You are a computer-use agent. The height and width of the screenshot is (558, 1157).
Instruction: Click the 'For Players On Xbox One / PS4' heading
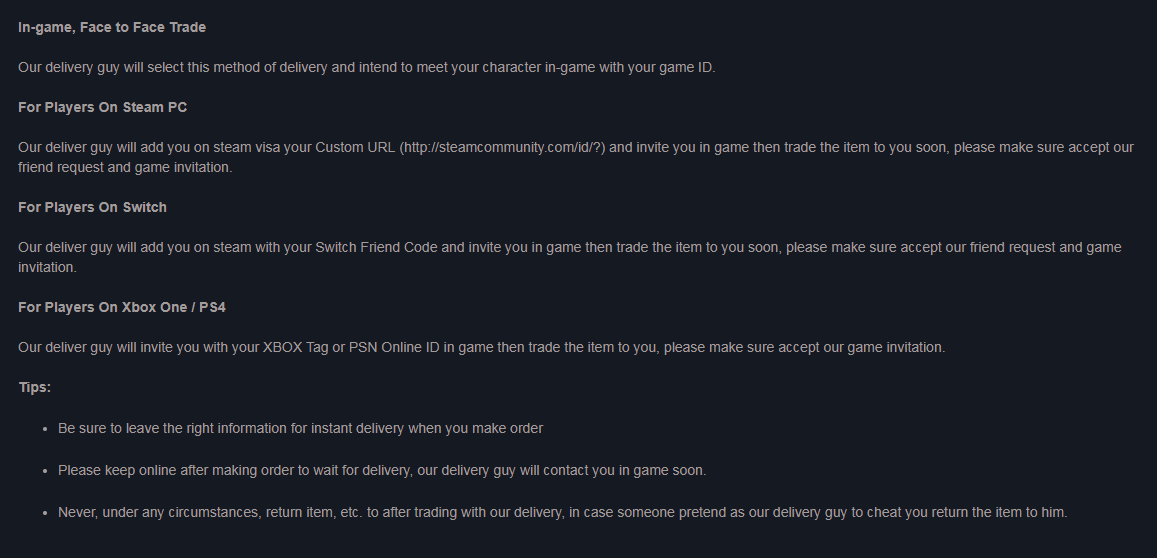(122, 307)
